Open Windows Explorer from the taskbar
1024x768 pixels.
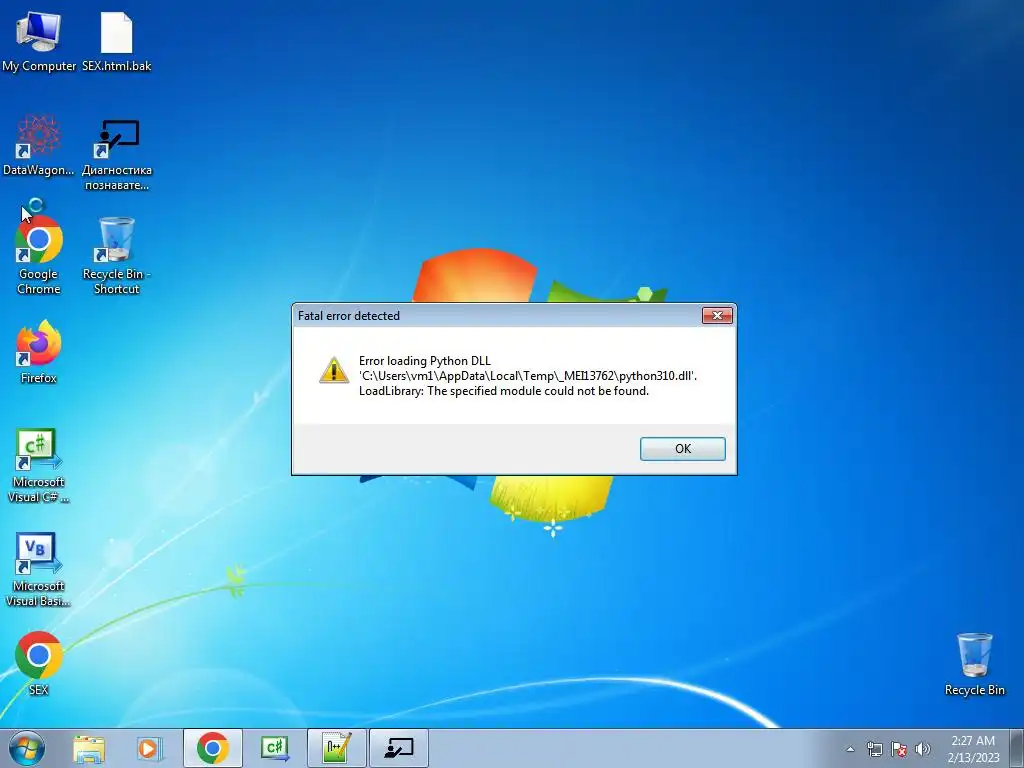(89, 748)
